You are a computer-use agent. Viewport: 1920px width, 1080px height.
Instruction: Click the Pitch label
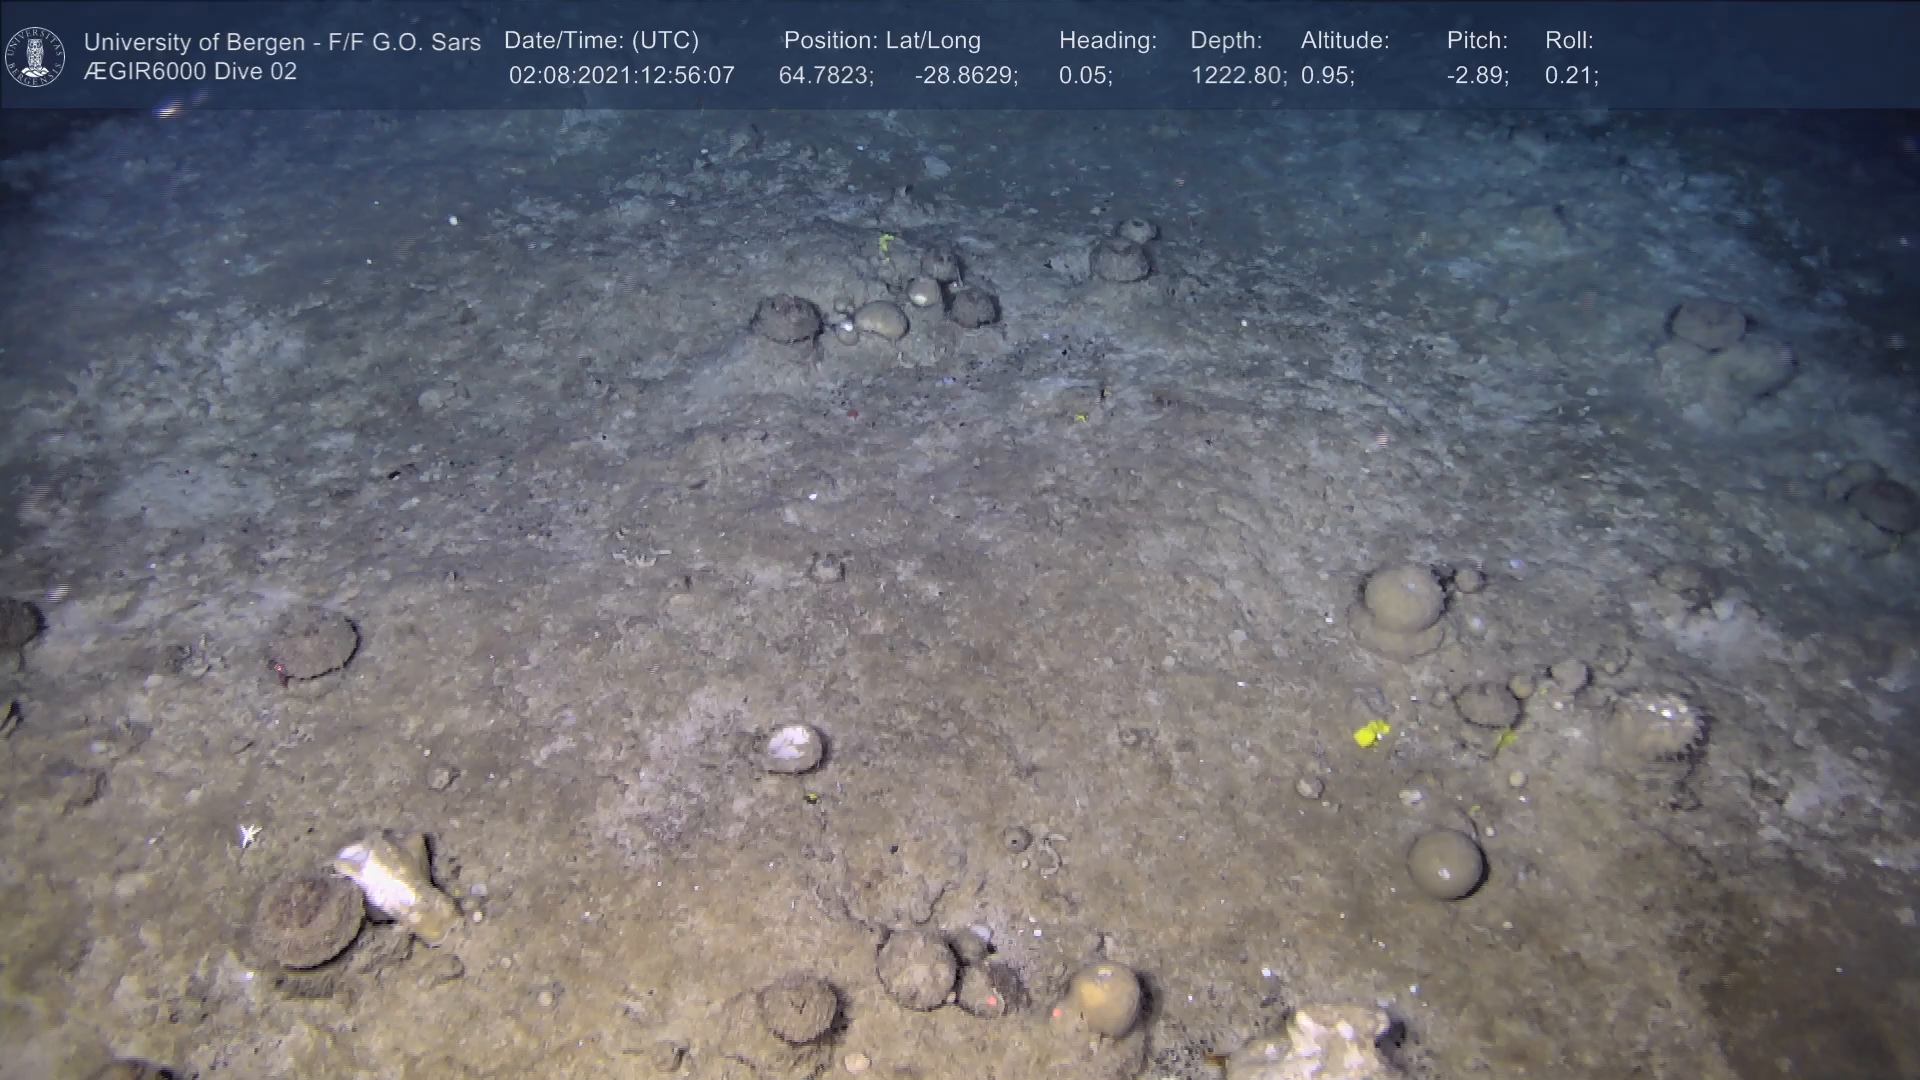1477,41
